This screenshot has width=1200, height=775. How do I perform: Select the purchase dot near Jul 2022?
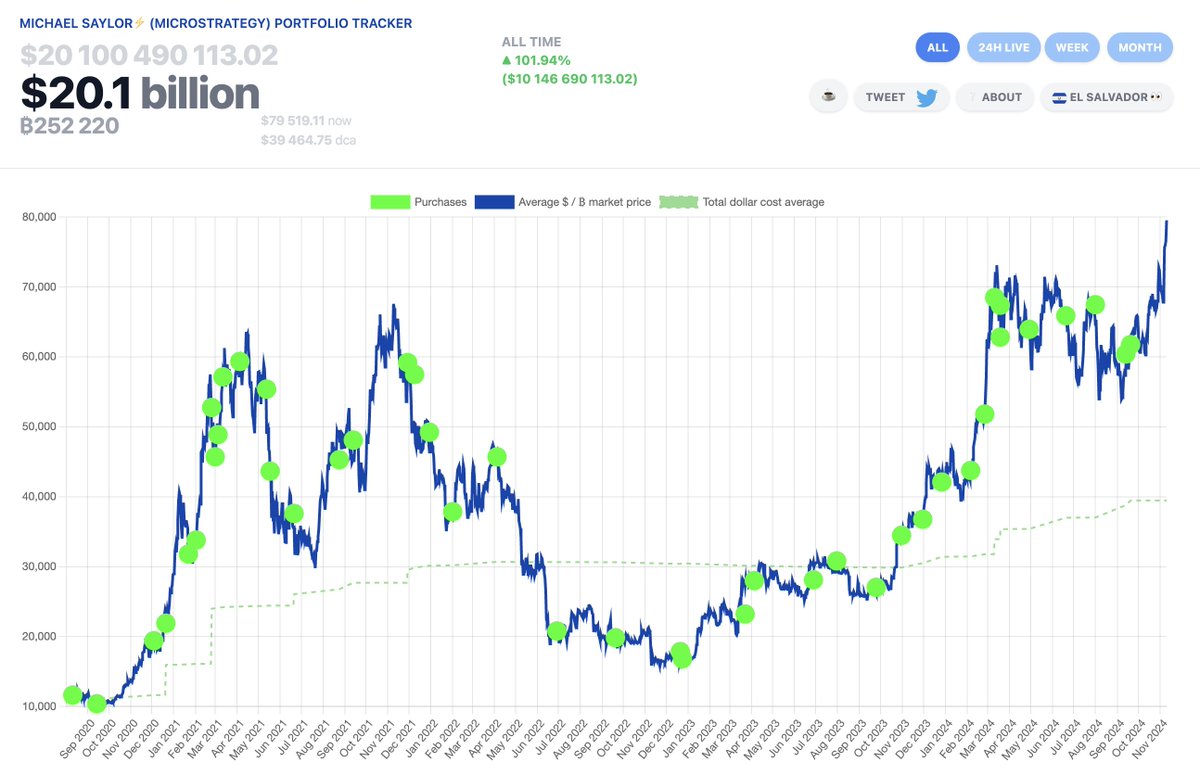click(x=557, y=631)
